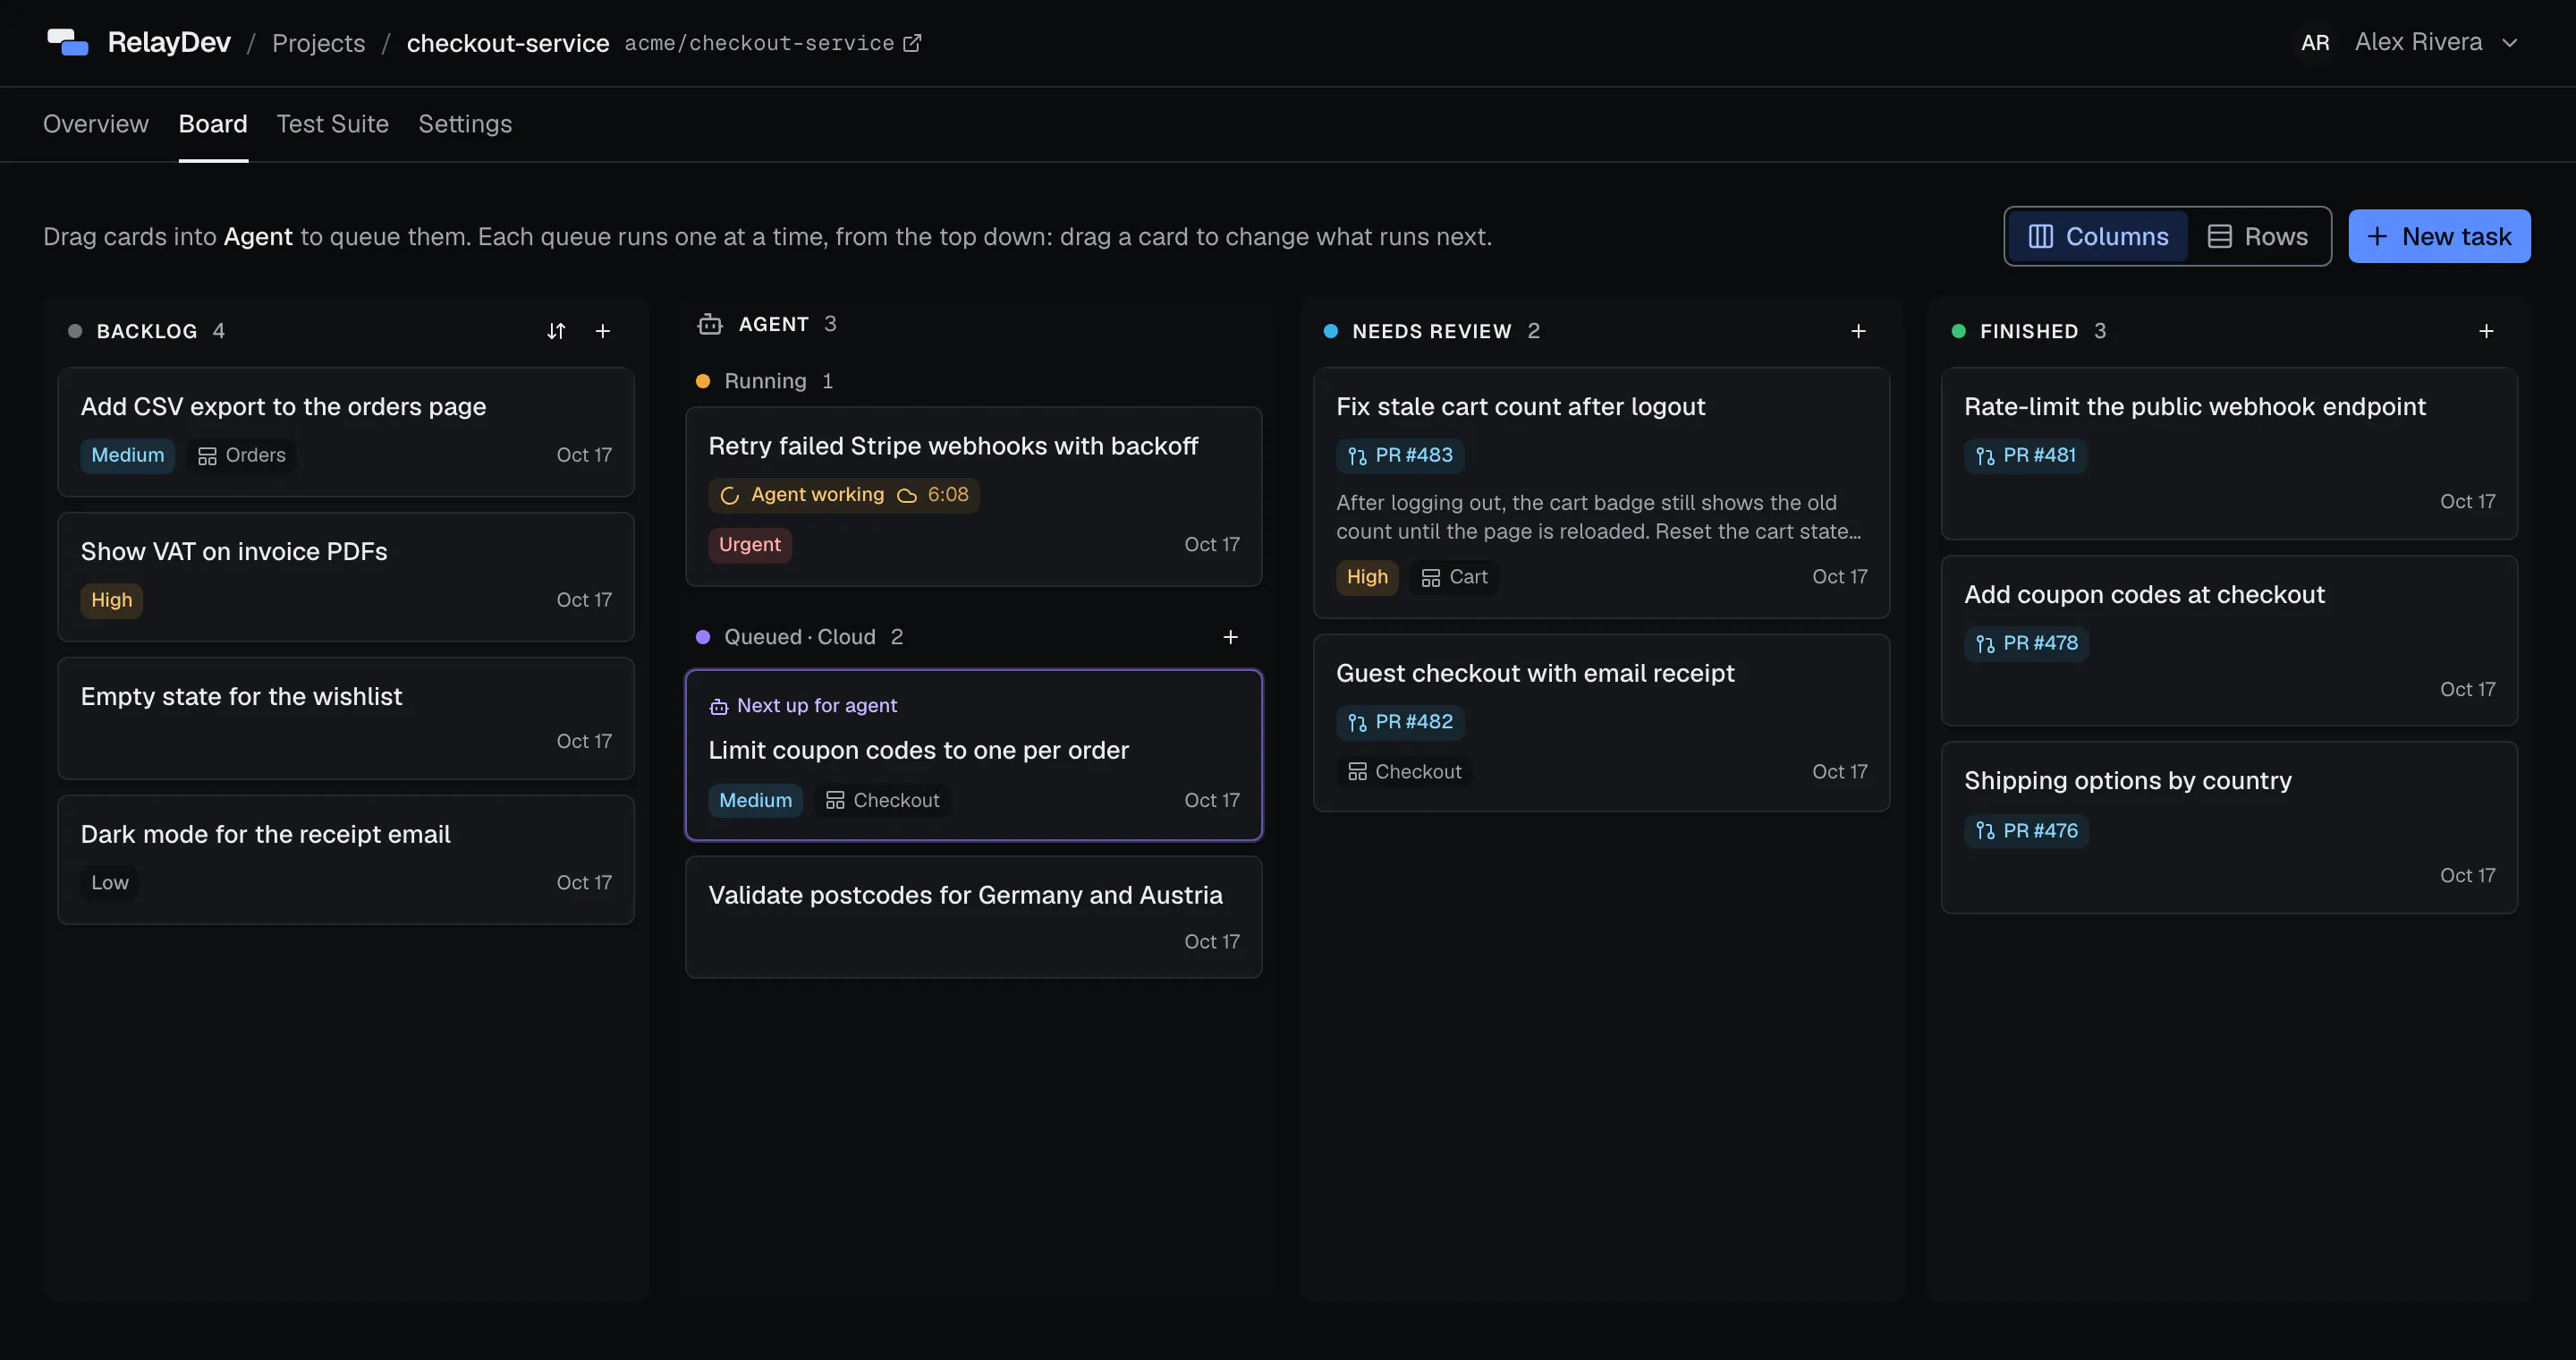The image size is (2576, 1360).
Task: Click Checkout tag on Guest checkout card
Action: tap(1405, 772)
